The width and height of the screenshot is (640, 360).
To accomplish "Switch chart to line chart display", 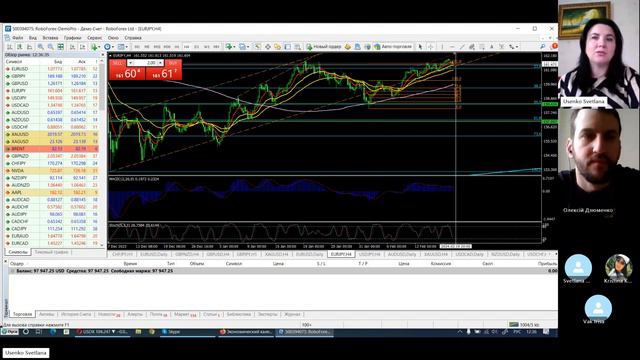I will [x=29, y=47].
